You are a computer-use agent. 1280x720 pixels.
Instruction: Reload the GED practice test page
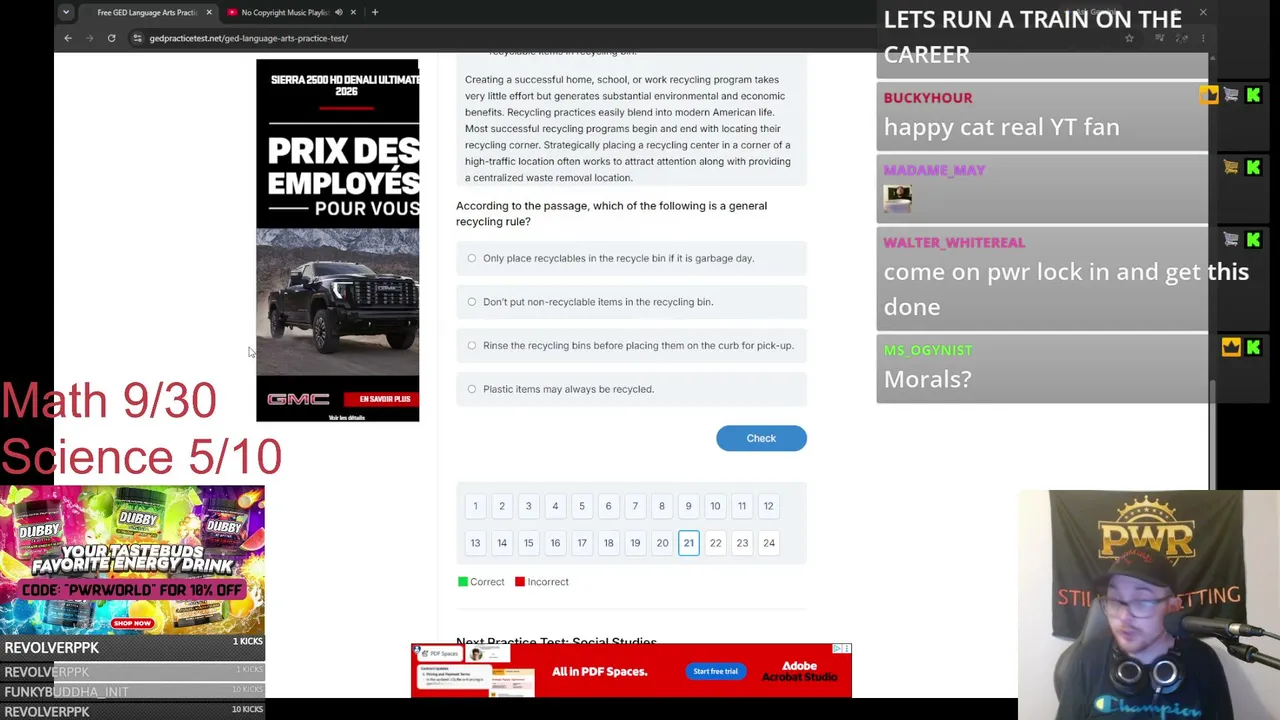(111, 38)
